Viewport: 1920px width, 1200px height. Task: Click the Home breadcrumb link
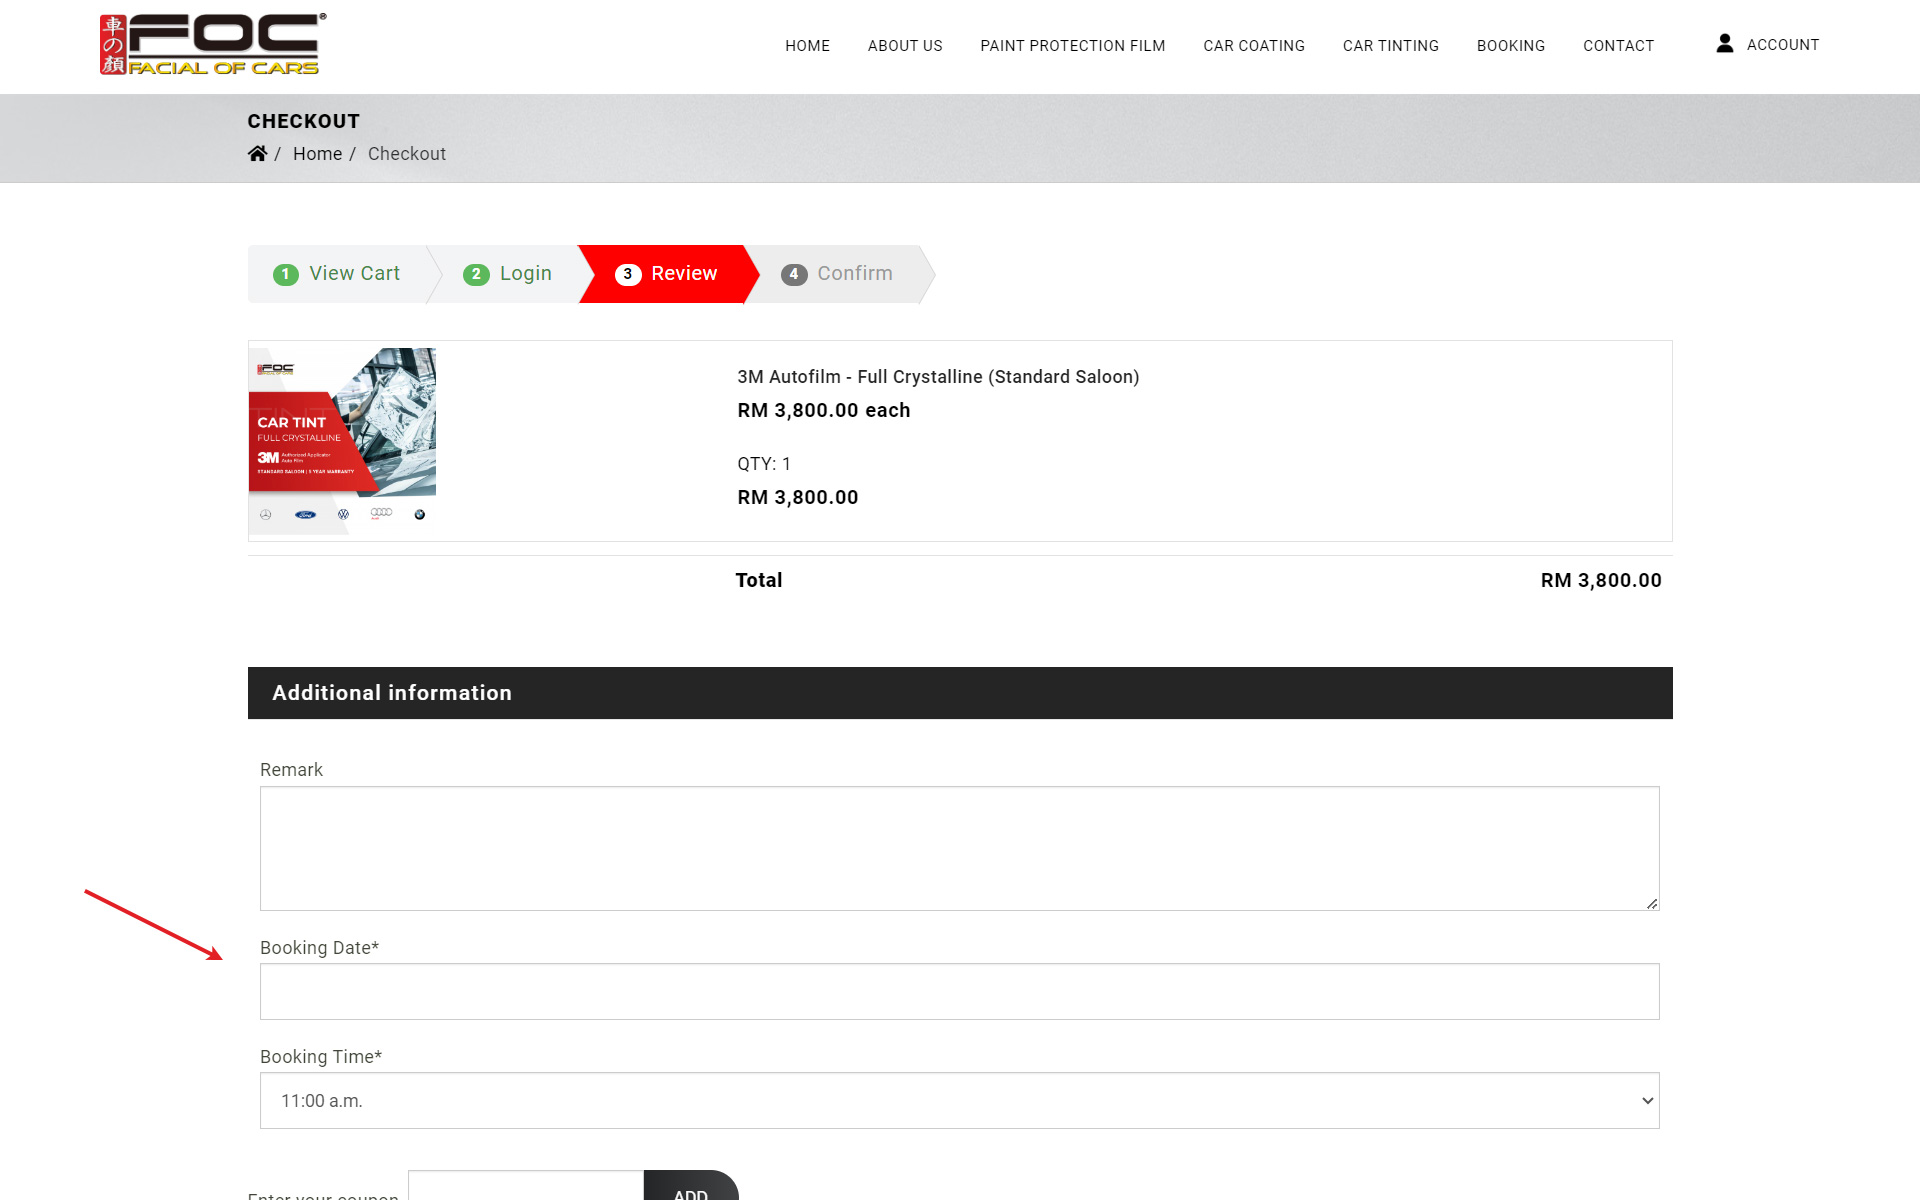(x=317, y=154)
